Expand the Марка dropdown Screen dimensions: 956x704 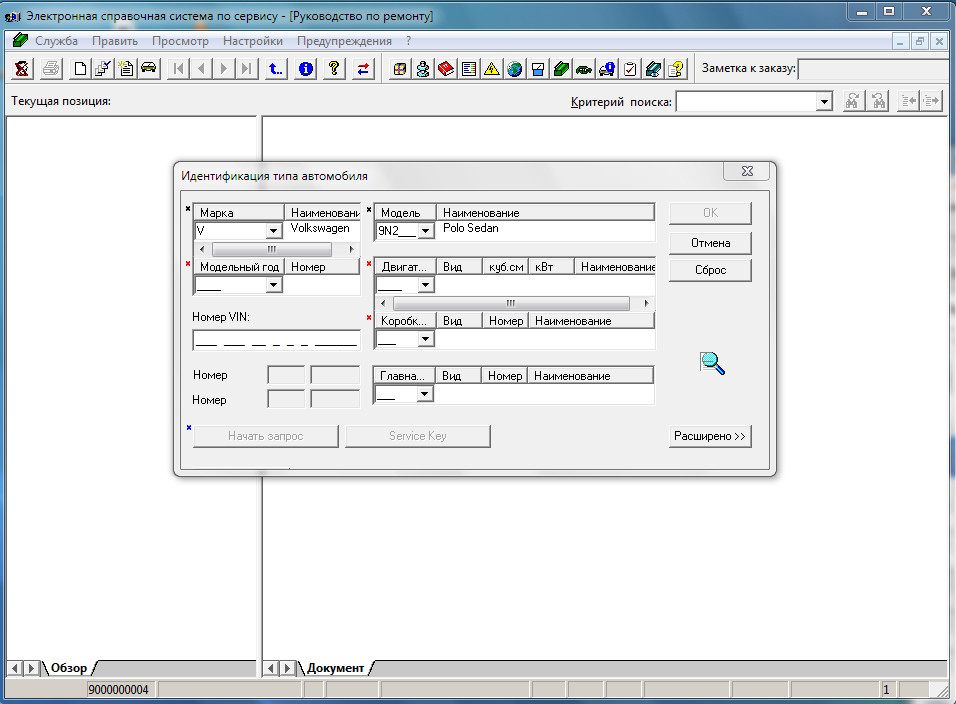[x=273, y=231]
